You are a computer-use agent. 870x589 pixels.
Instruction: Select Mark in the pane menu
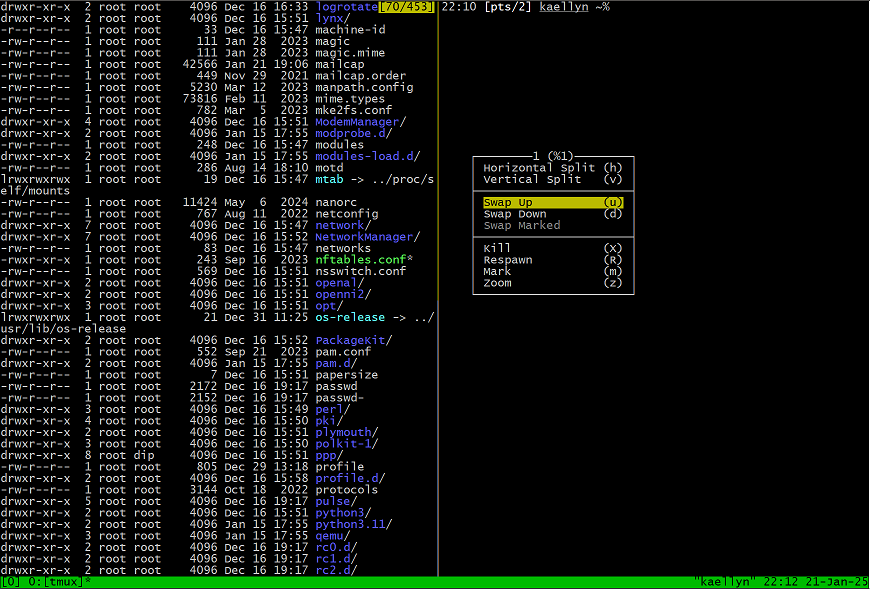tap(497, 271)
